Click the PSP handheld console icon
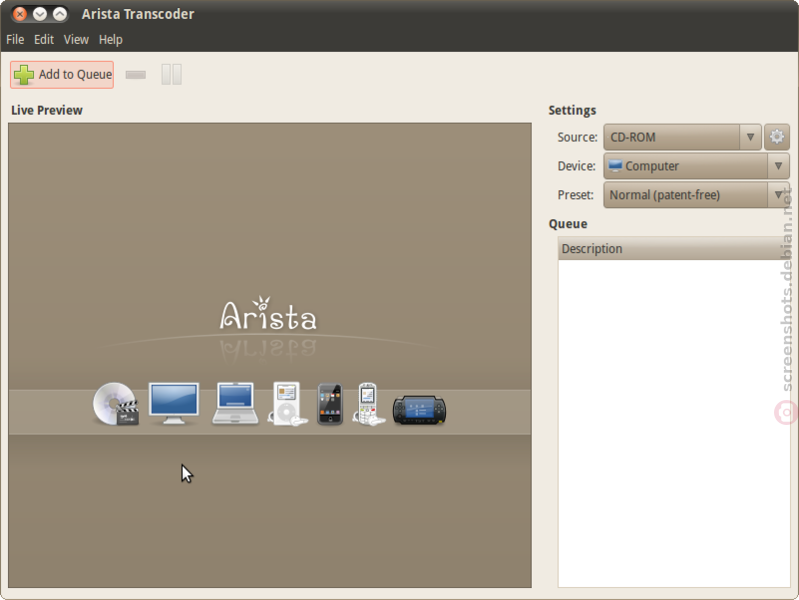 click(x=419, y=410)
